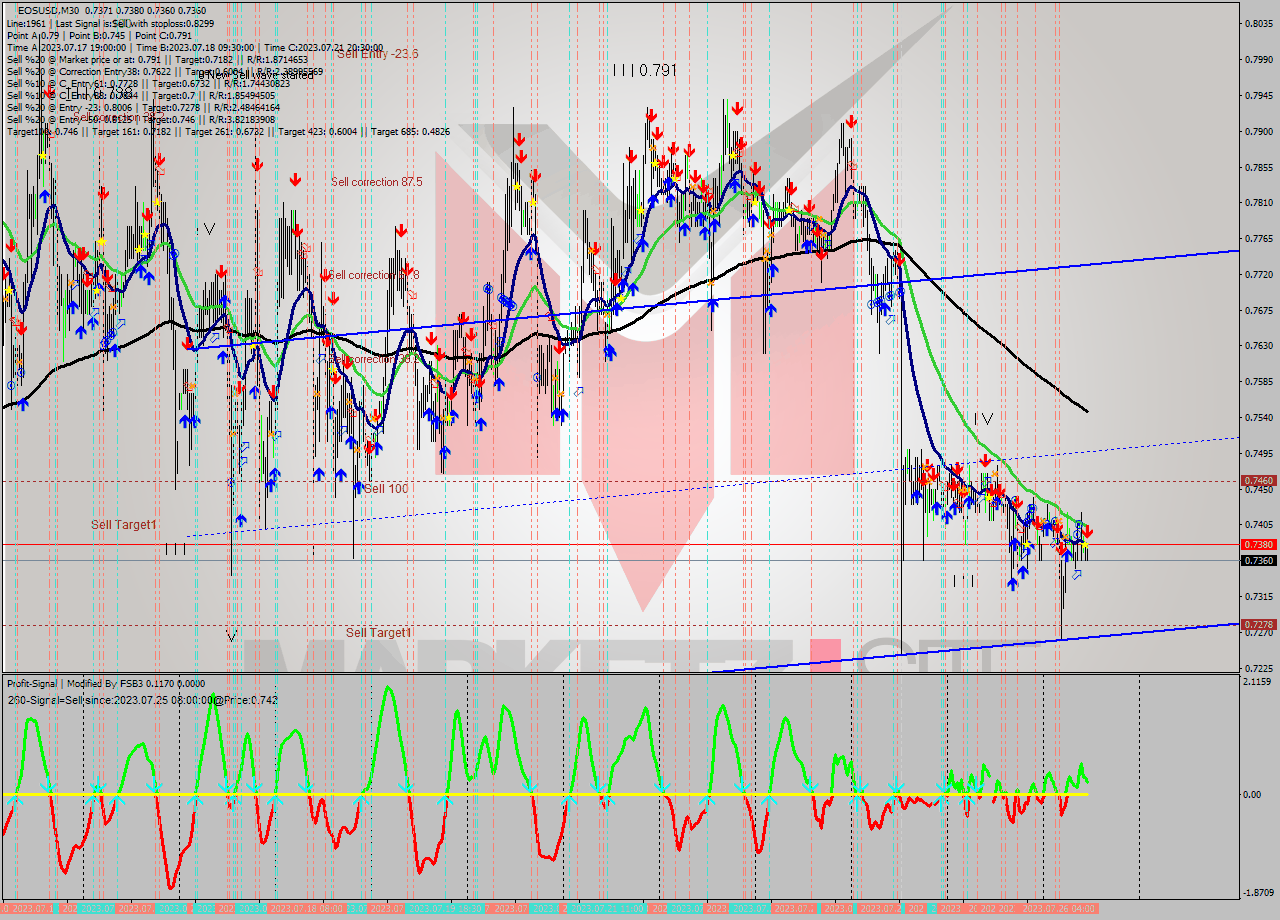Select the red down arrow over the recent candle cluster
The width and height of the screenshot is (1280, 920).
(1088, 530)
